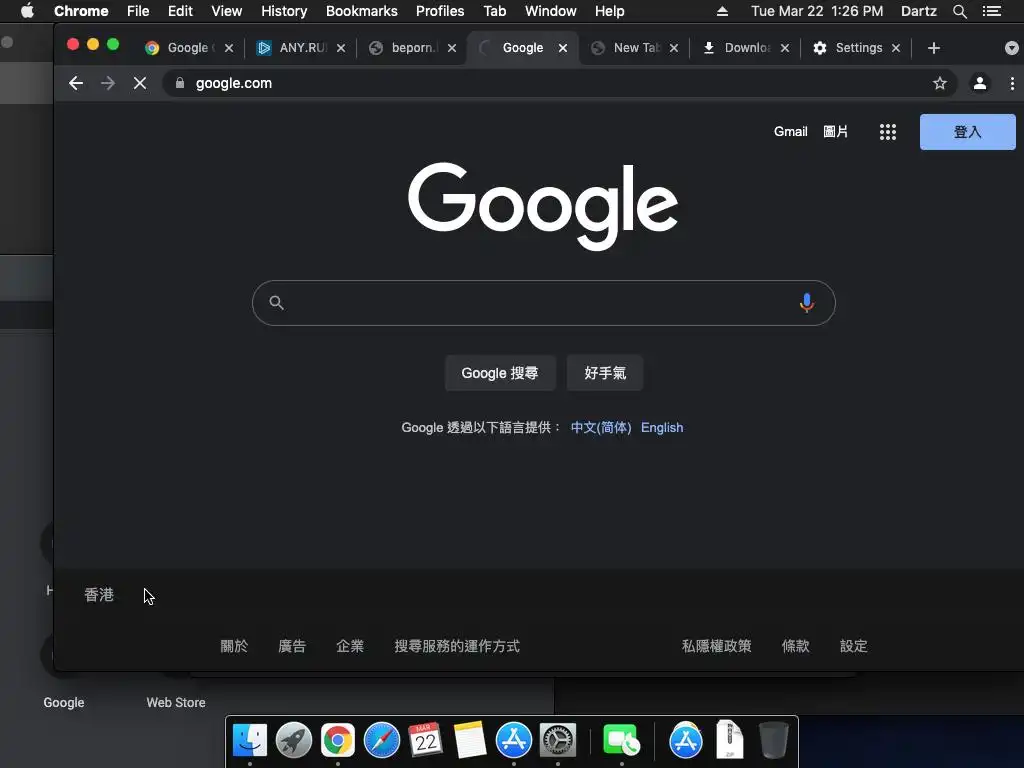Open the Tab menu
This screenshot has width=1024, height=768.
click(x=494, y=11)
